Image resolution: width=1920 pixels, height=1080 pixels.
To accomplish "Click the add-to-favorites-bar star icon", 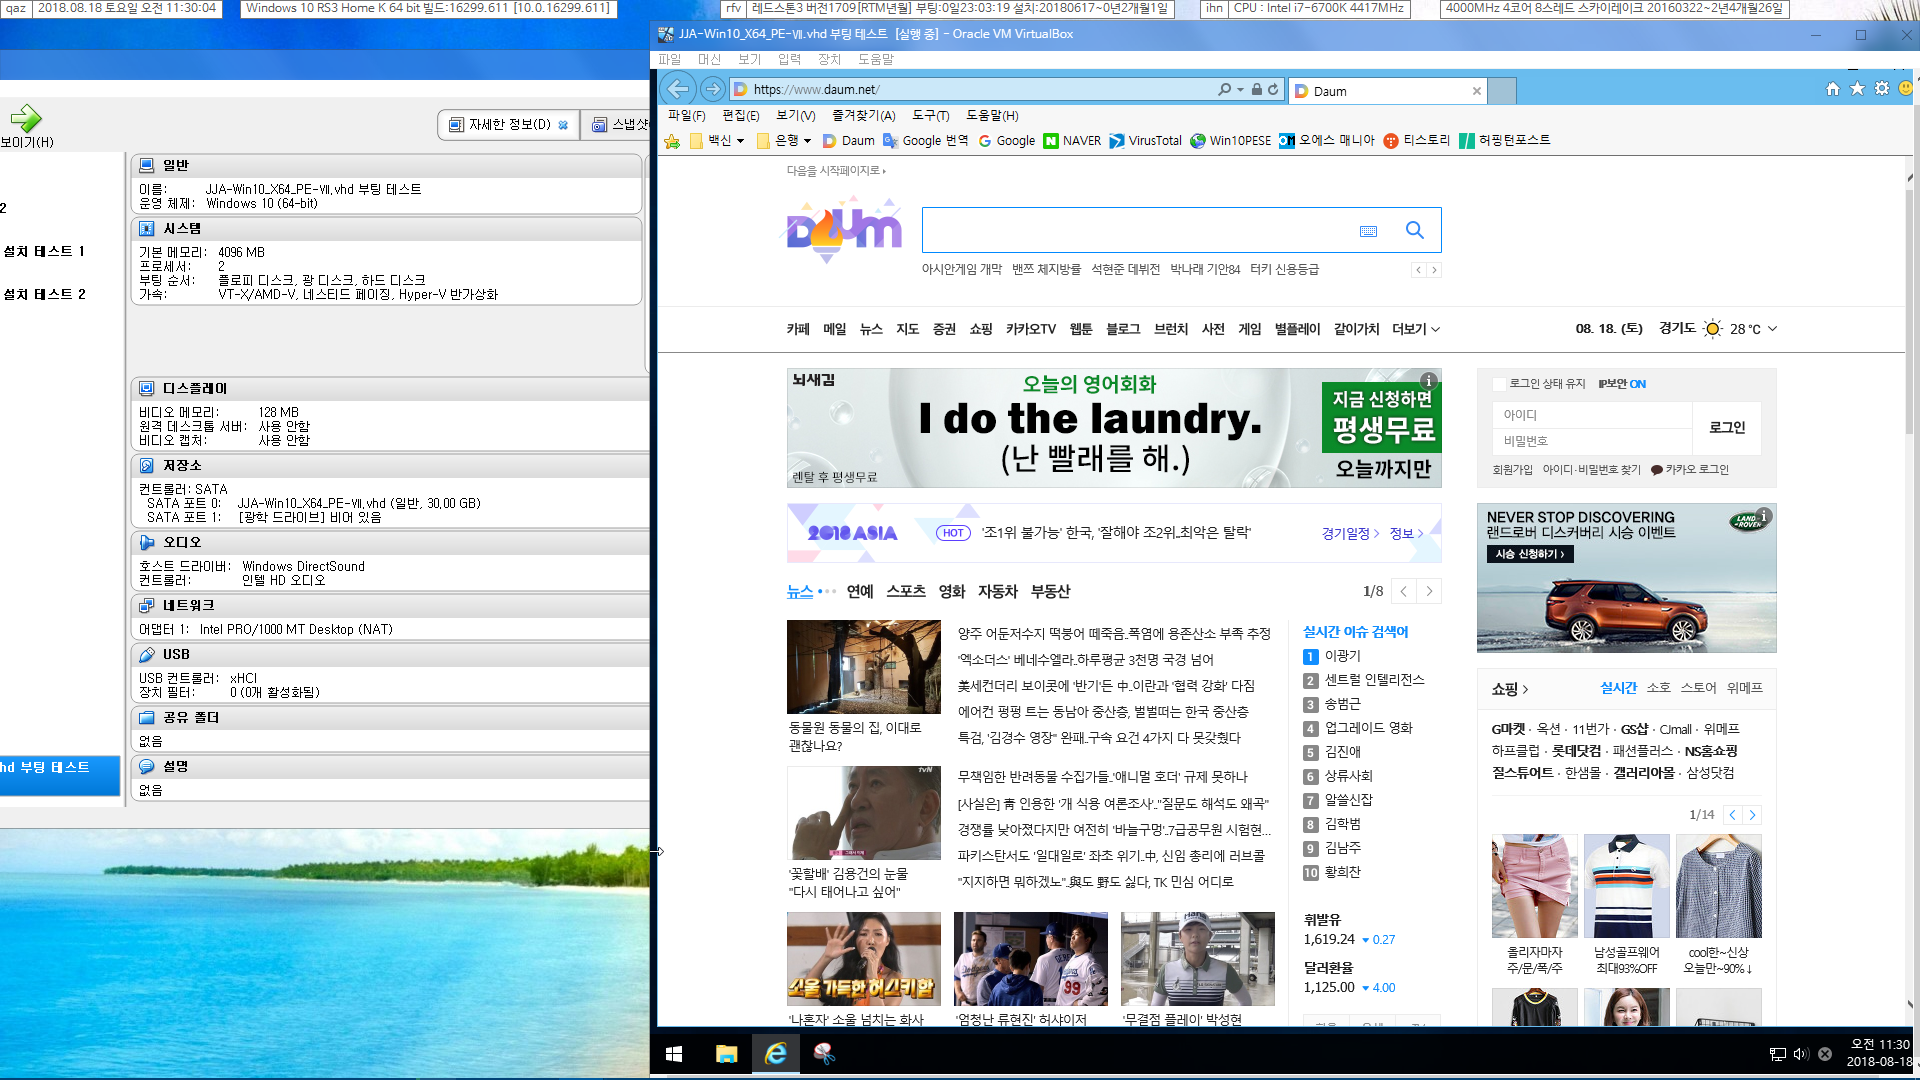I will pos(672,141).
